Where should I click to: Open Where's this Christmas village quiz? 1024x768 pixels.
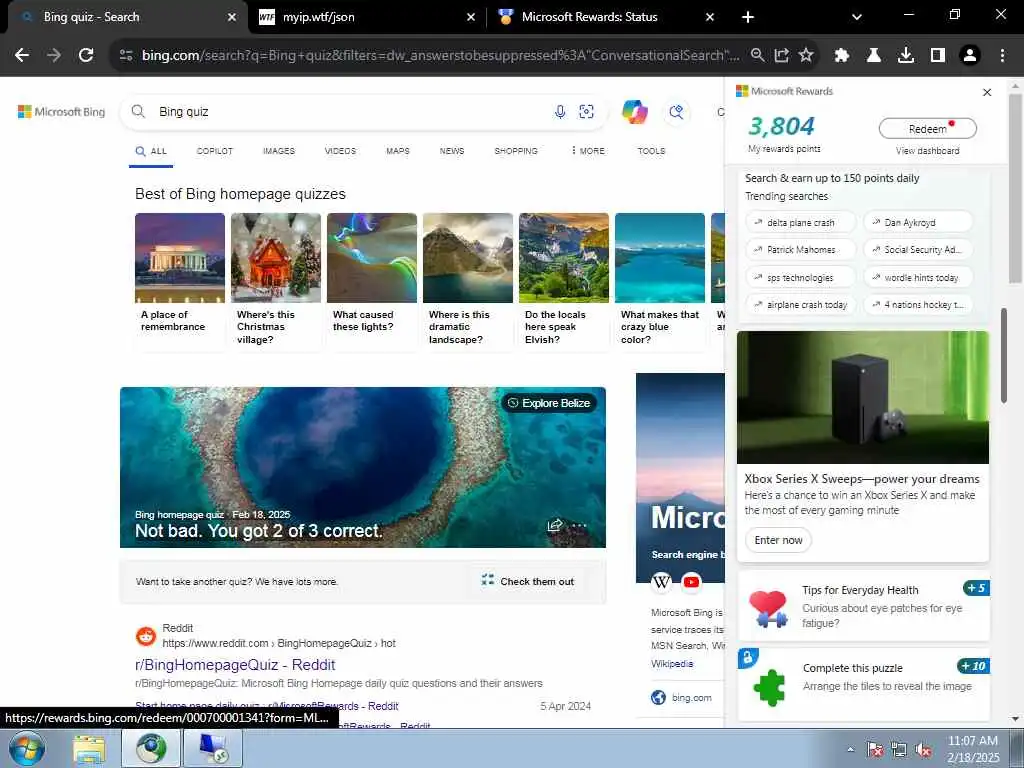pyautogui.click(x=276, y=282)
